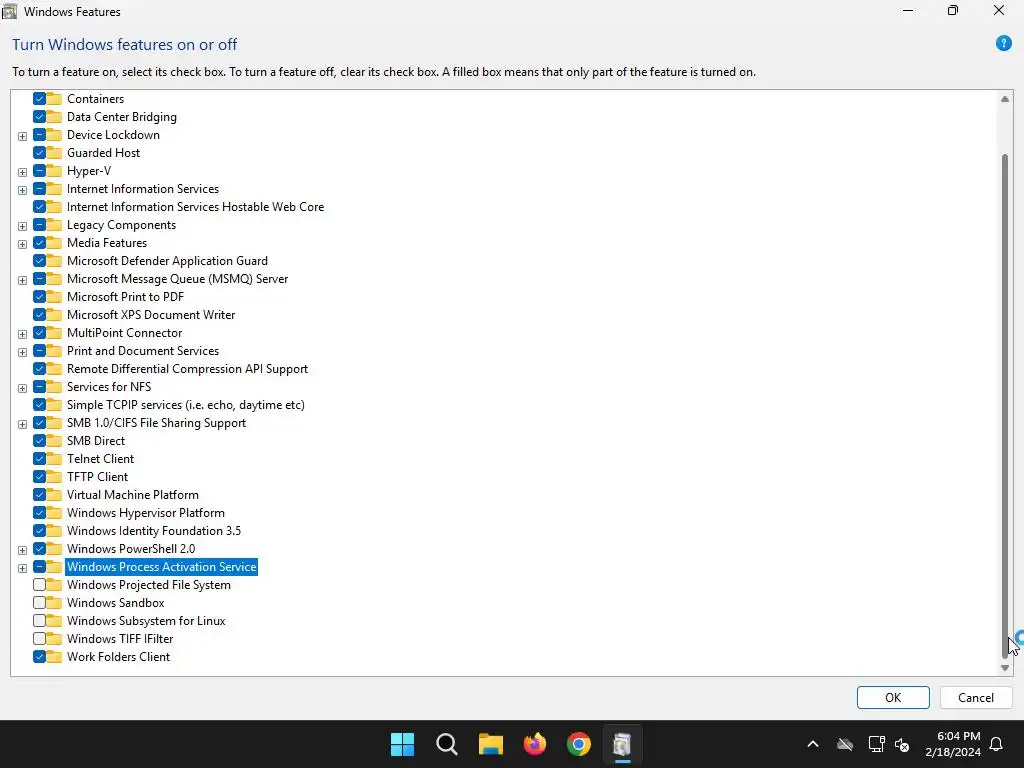
Task: Click the SMB Direct folder icon
Action: [54, 441]
